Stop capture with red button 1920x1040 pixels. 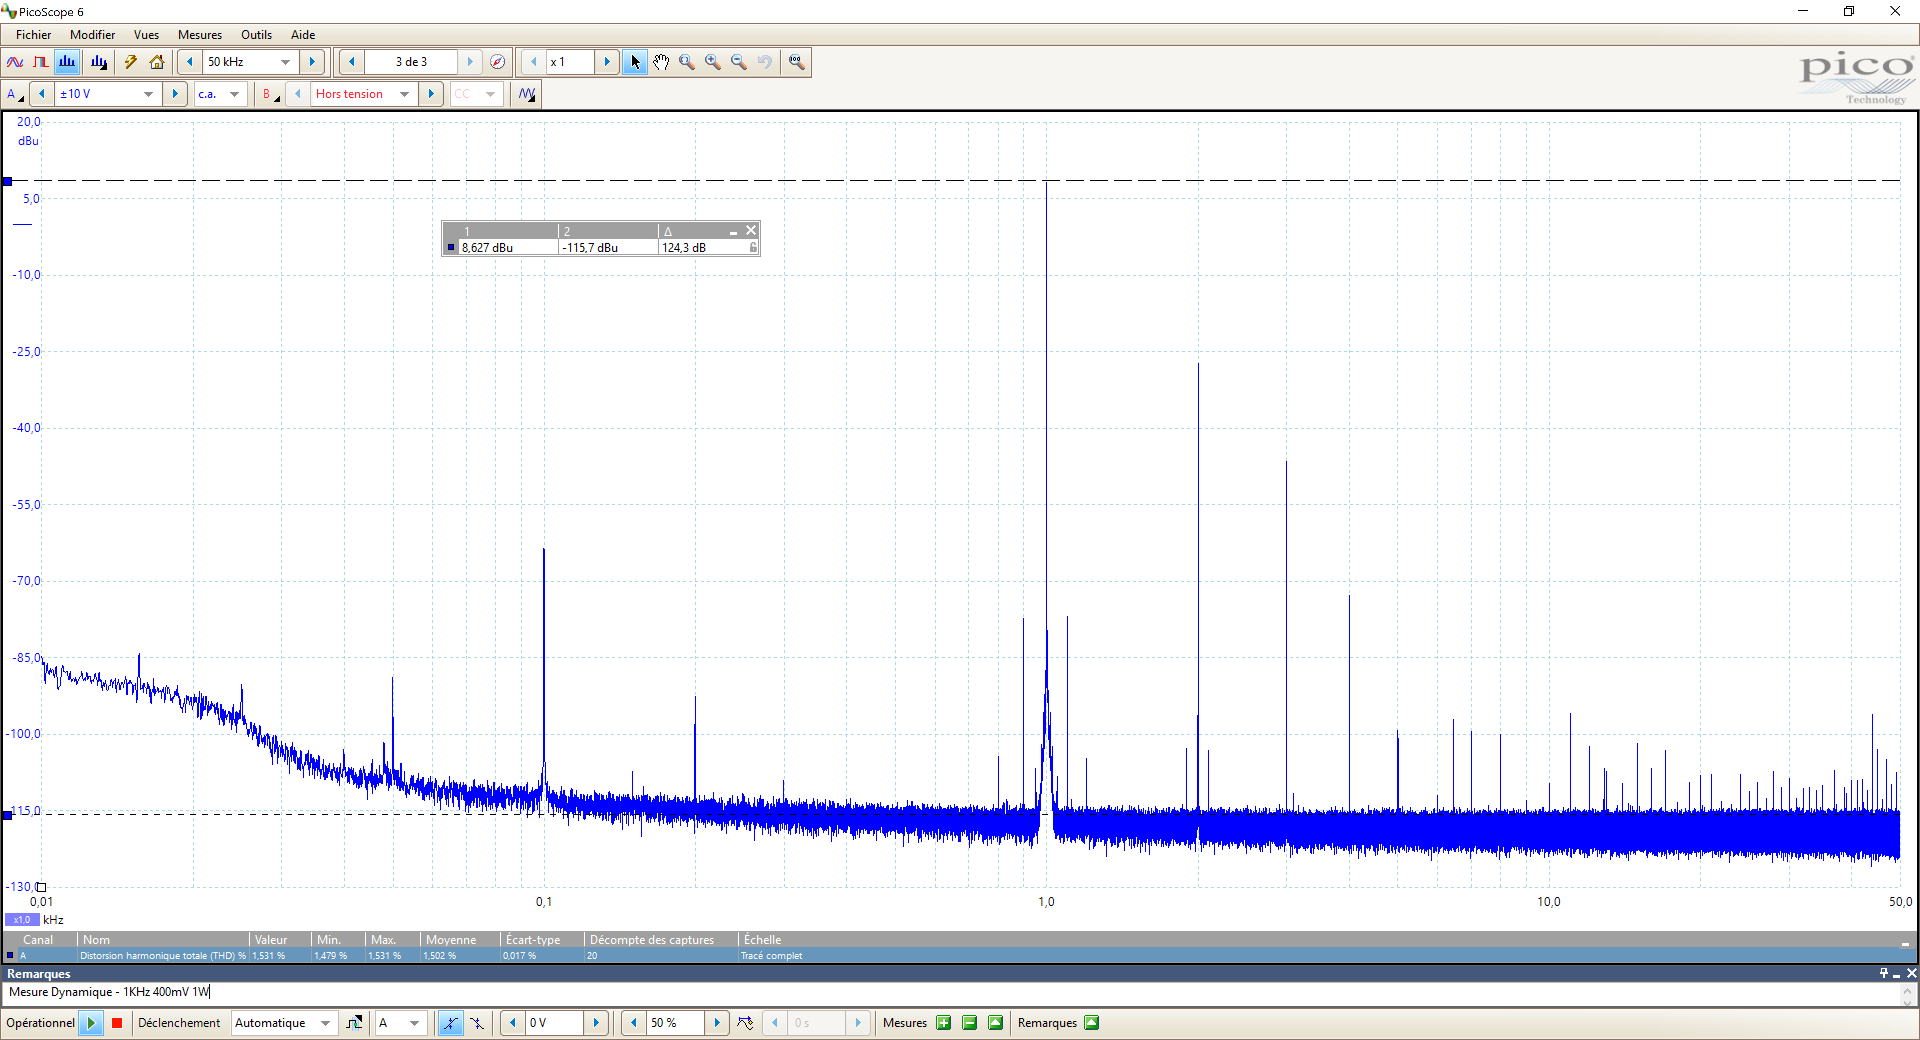click(x=117, y=1023)
